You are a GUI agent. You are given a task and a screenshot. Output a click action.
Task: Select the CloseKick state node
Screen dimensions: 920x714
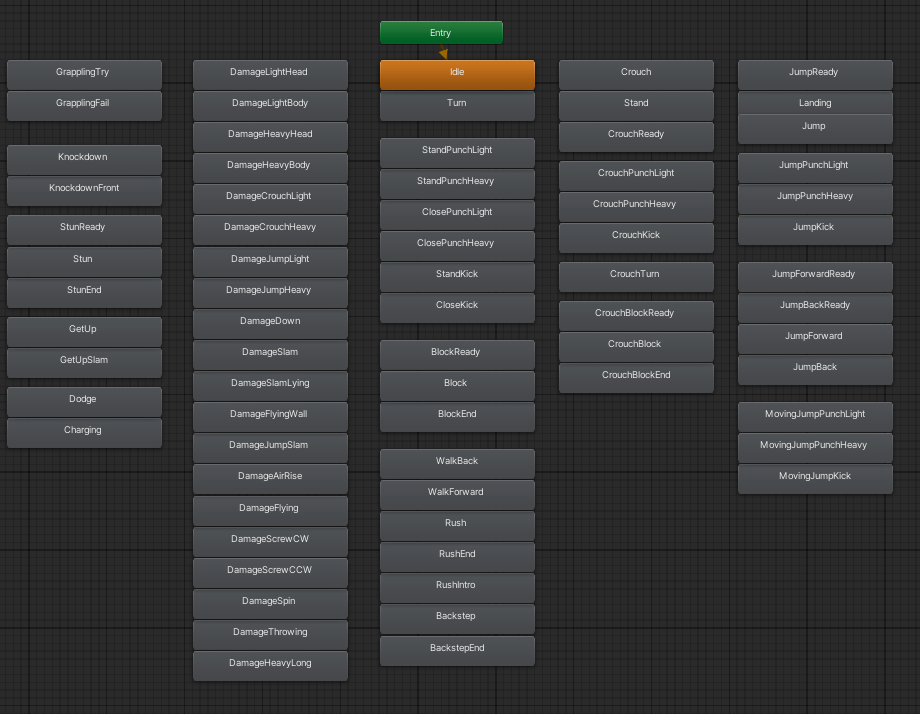457,306
